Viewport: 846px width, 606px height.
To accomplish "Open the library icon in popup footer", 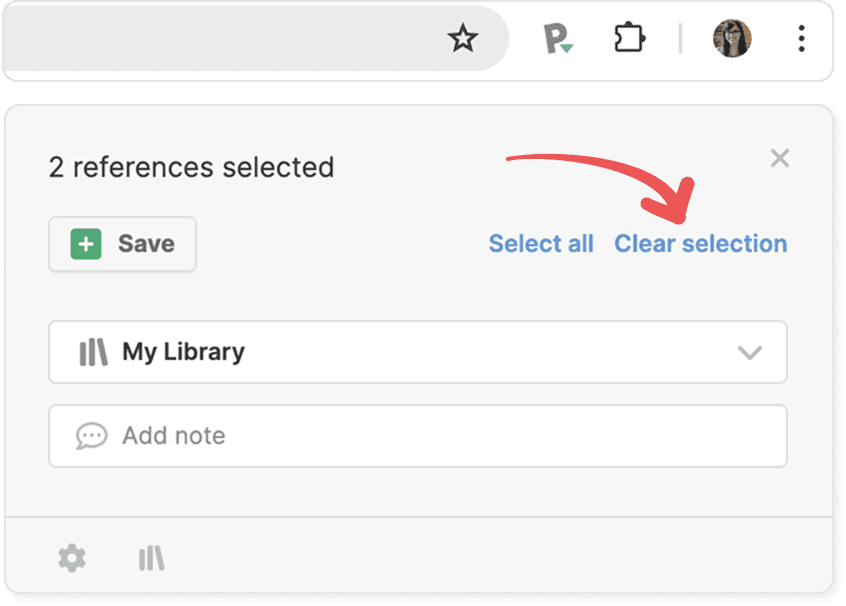I will coord(151,557).
